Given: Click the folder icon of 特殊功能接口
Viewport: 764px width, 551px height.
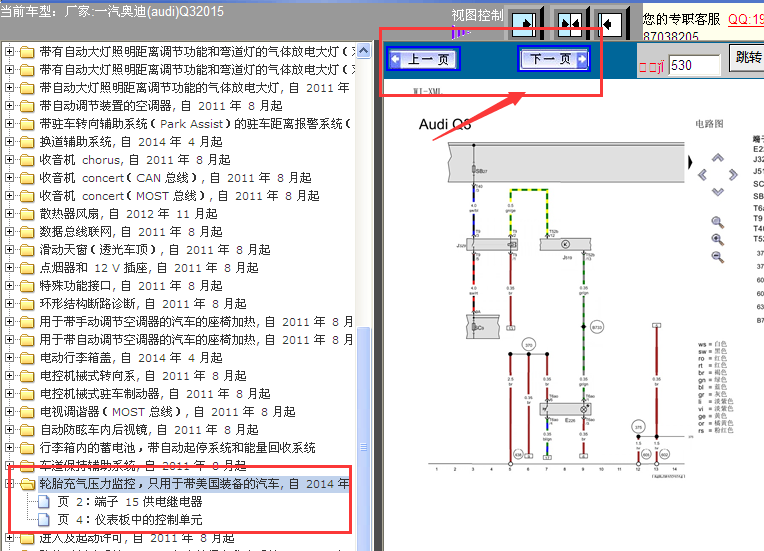Looking at the screenshot, I should coord(27,286).
